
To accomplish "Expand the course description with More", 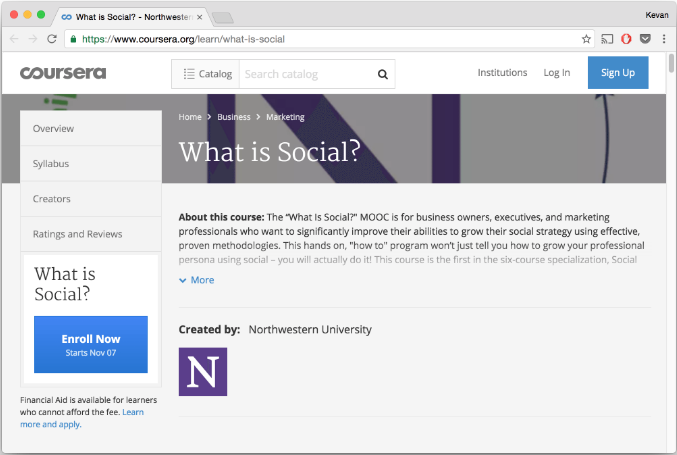I will [x=196, y=280].
